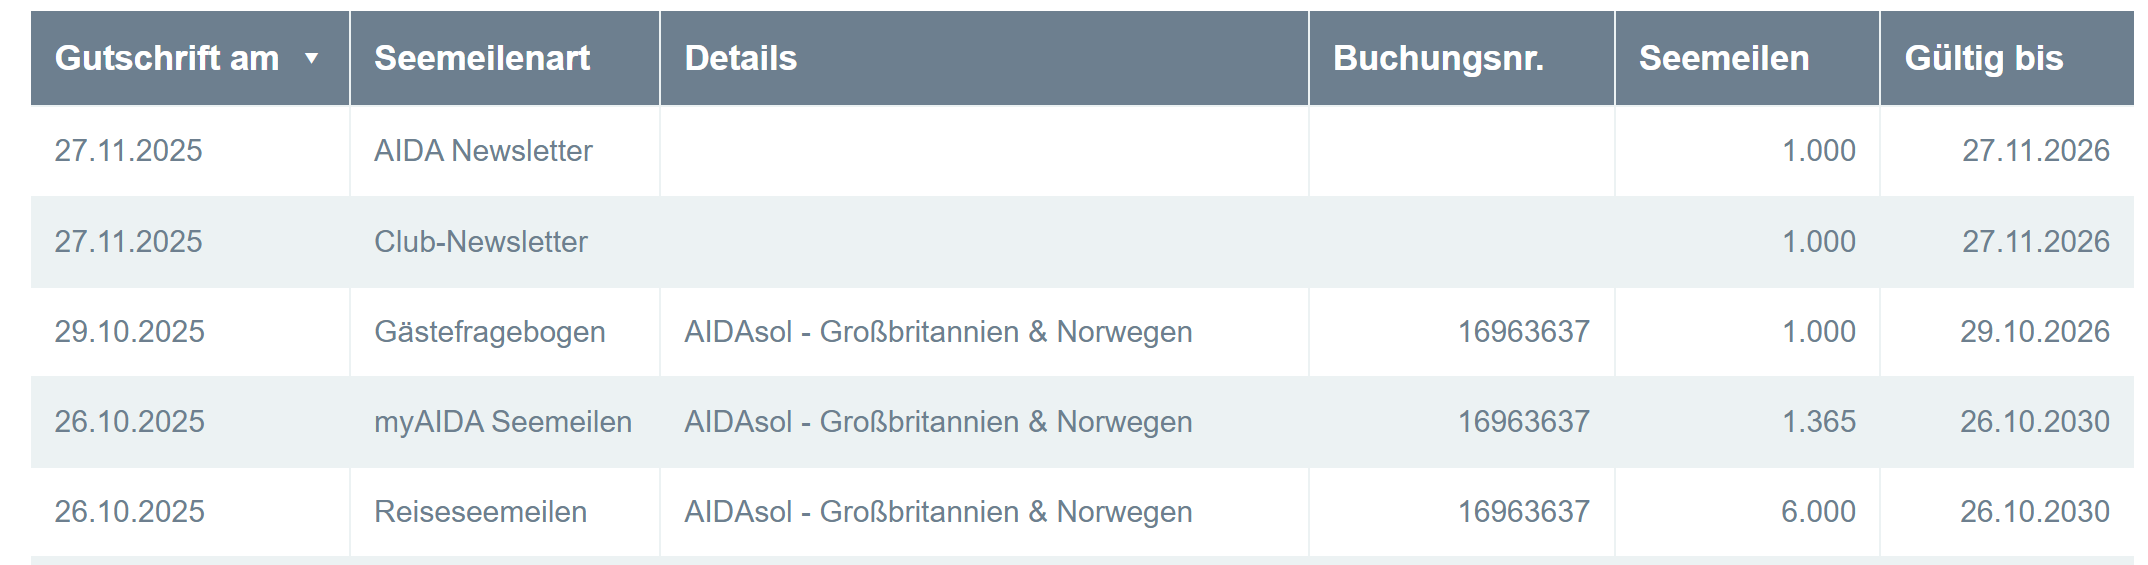Click booking number in Gästefragebogen row

[x=1523, y=332]
